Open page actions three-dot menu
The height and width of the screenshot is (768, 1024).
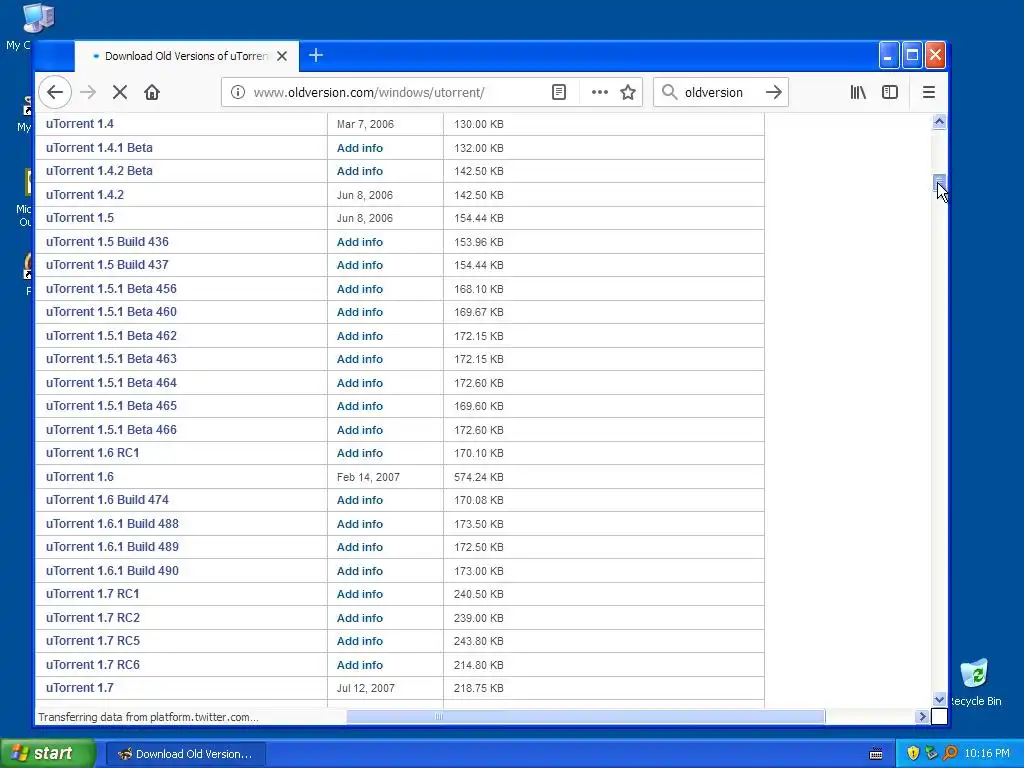tap(600, 92)
